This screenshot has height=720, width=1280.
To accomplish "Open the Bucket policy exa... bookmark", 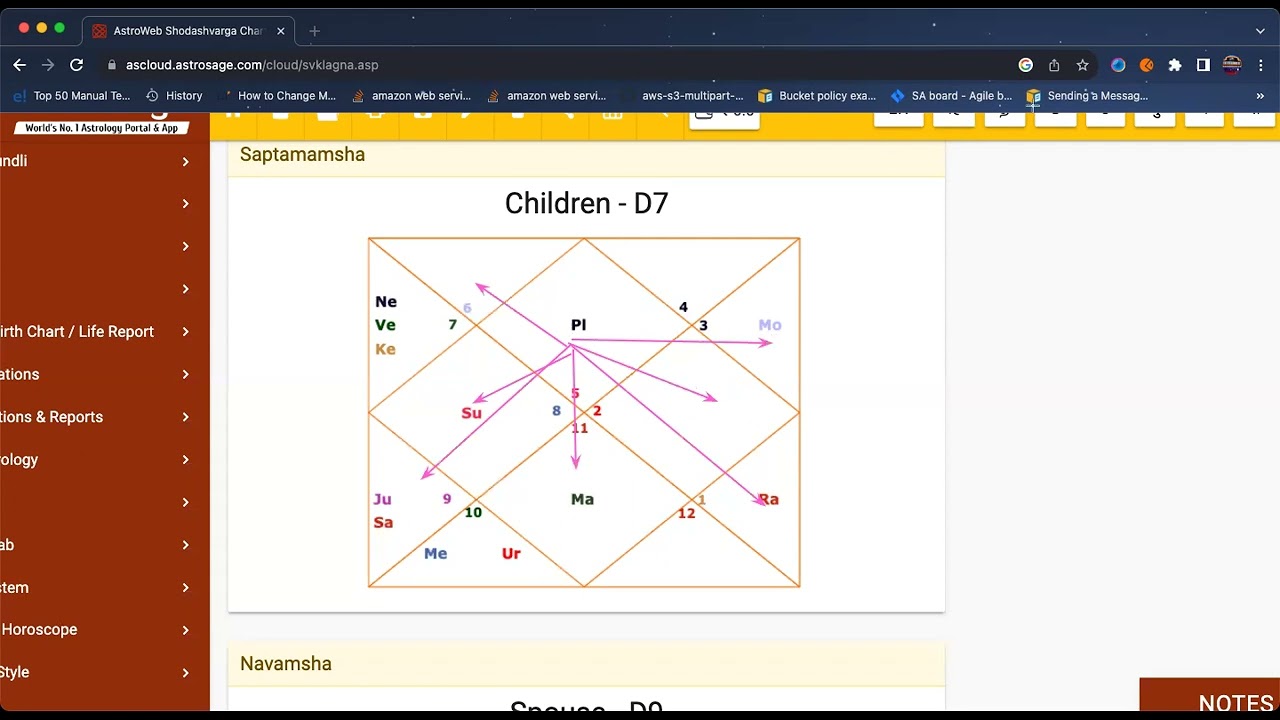I will [x=817, y=96].
